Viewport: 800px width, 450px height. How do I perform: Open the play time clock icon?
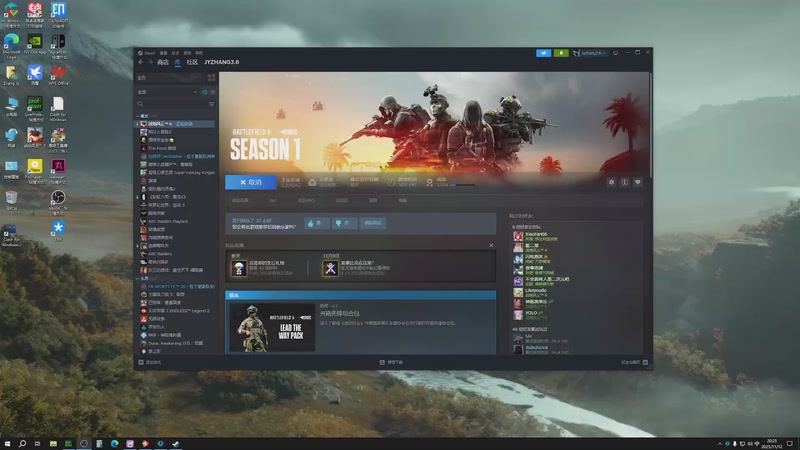point(391,182)
